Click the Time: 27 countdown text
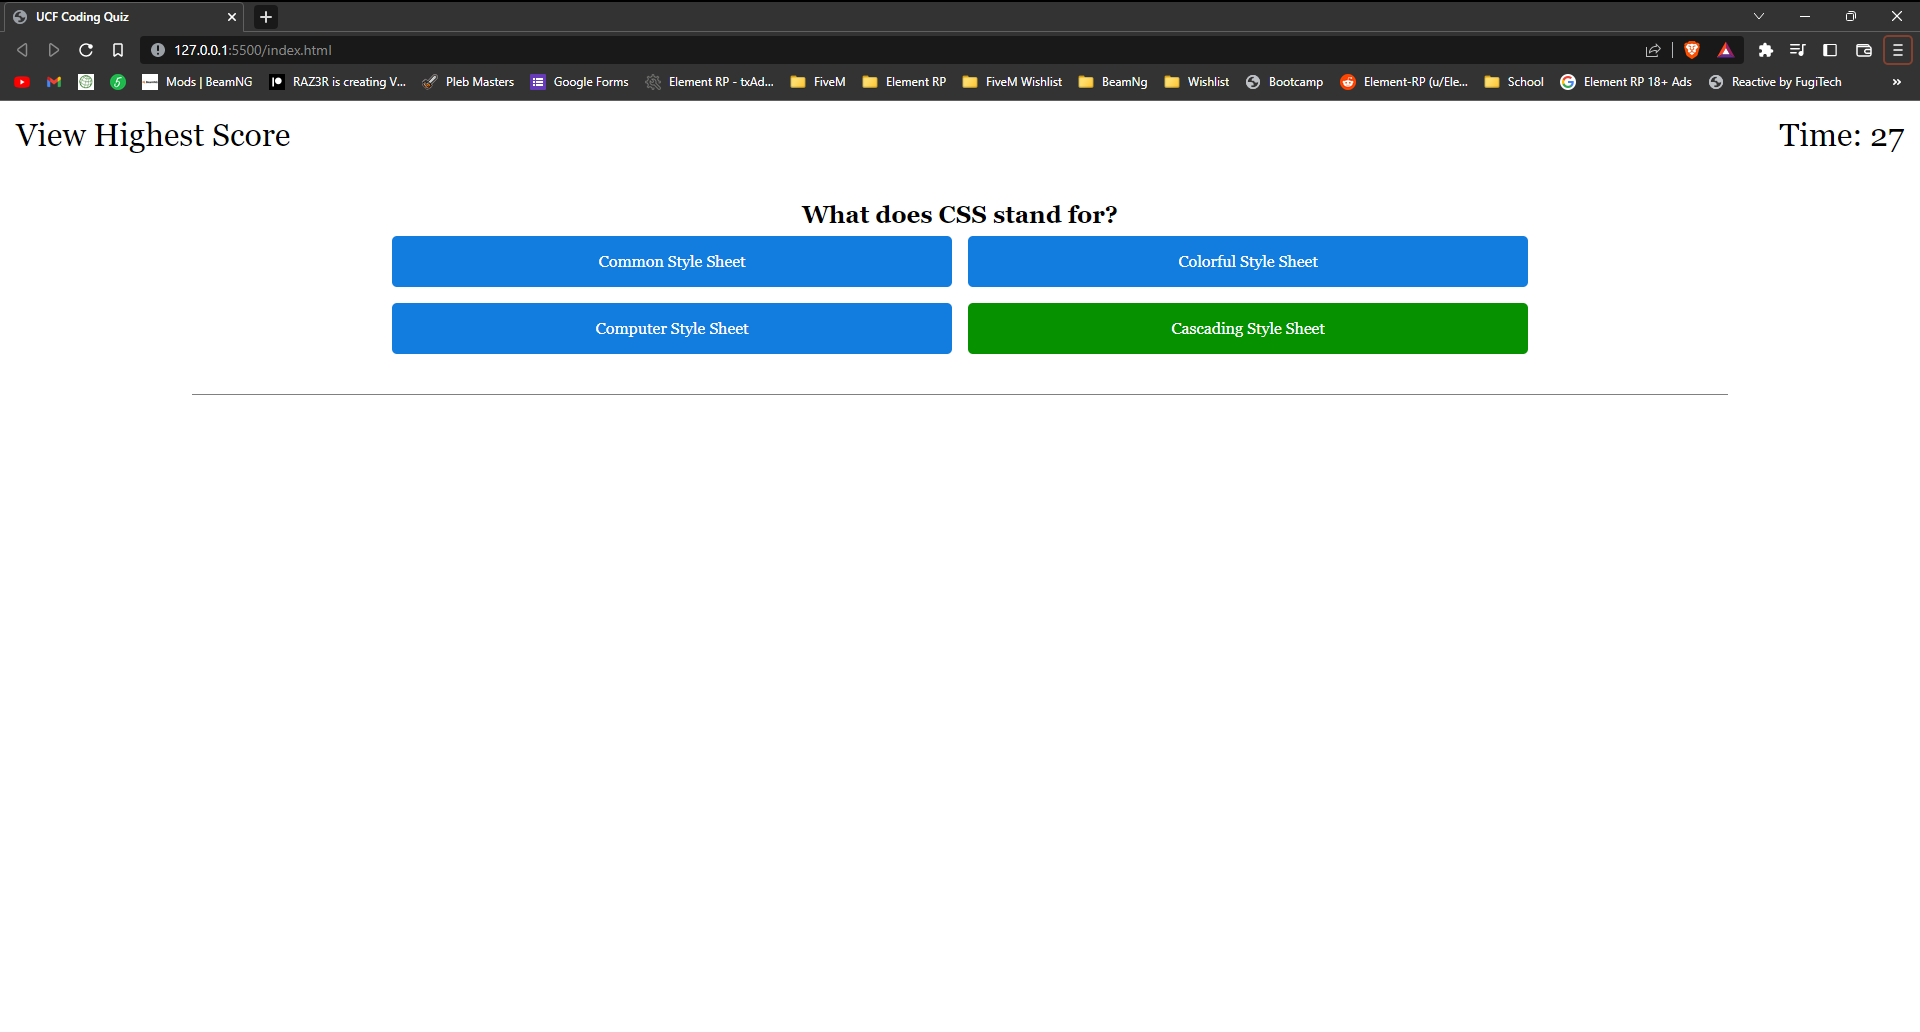The height and width of the screenshot is (1032, 1920). (1841, 135)
